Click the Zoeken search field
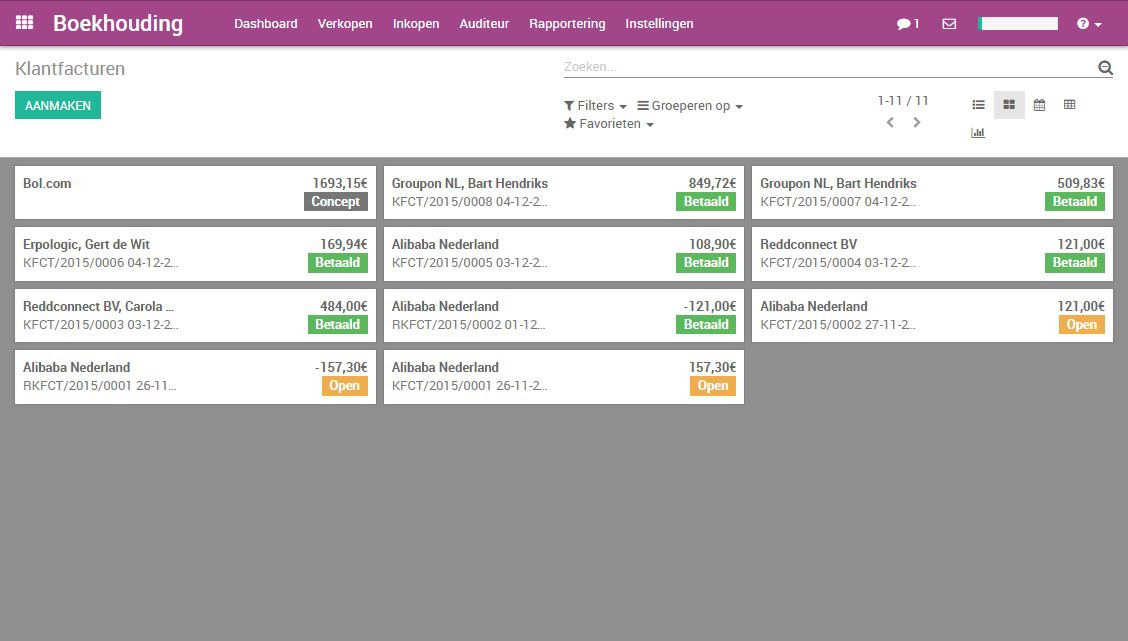This screenshot has height=641, width=1128. (800, 67)
